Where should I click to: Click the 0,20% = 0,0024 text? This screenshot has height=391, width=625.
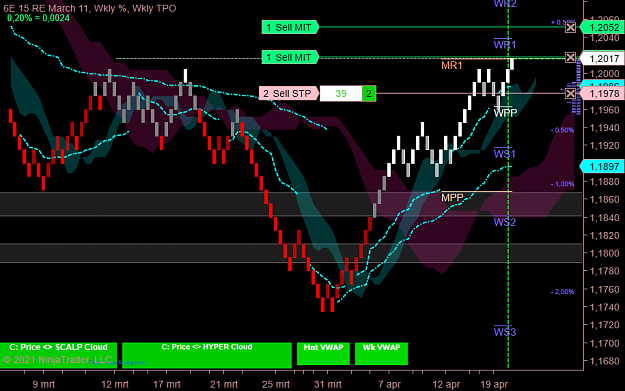(38, 18)
